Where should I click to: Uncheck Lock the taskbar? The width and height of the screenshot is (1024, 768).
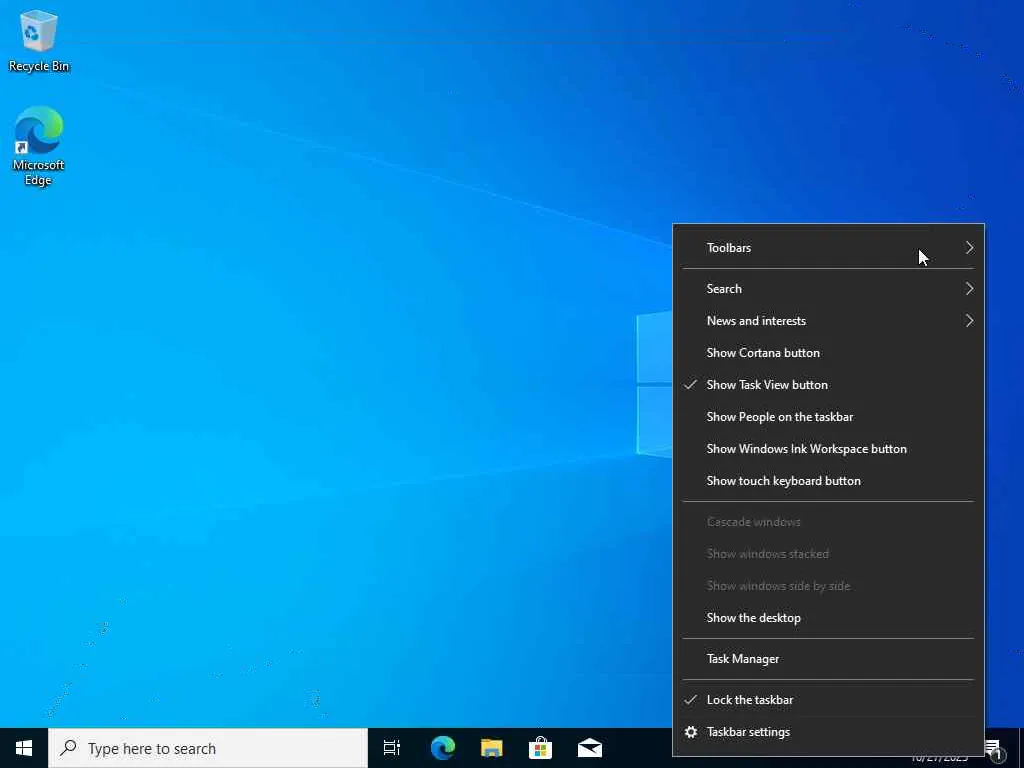coord(828,699)
